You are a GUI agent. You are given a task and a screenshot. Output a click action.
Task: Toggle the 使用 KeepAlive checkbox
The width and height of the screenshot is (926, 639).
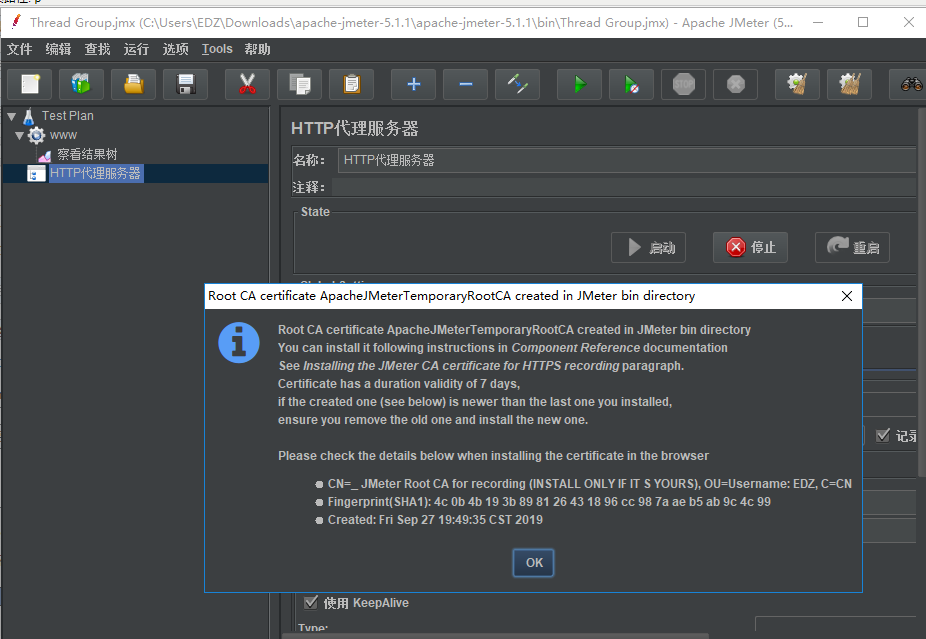(311, 602)
